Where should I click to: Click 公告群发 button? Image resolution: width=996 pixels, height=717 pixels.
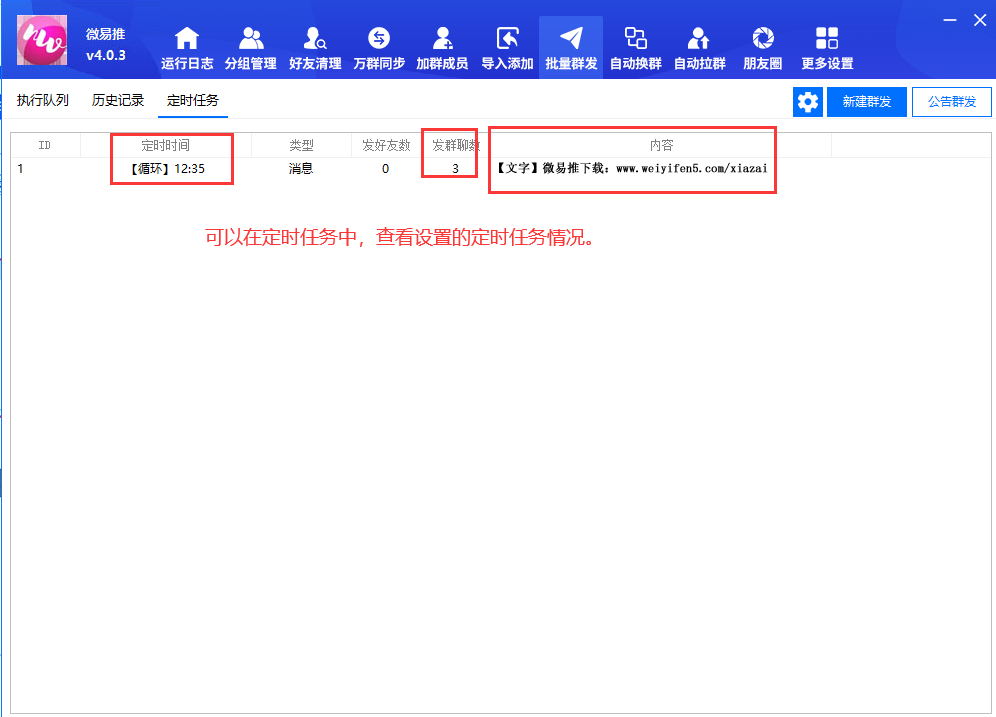(x=952, y=102)
